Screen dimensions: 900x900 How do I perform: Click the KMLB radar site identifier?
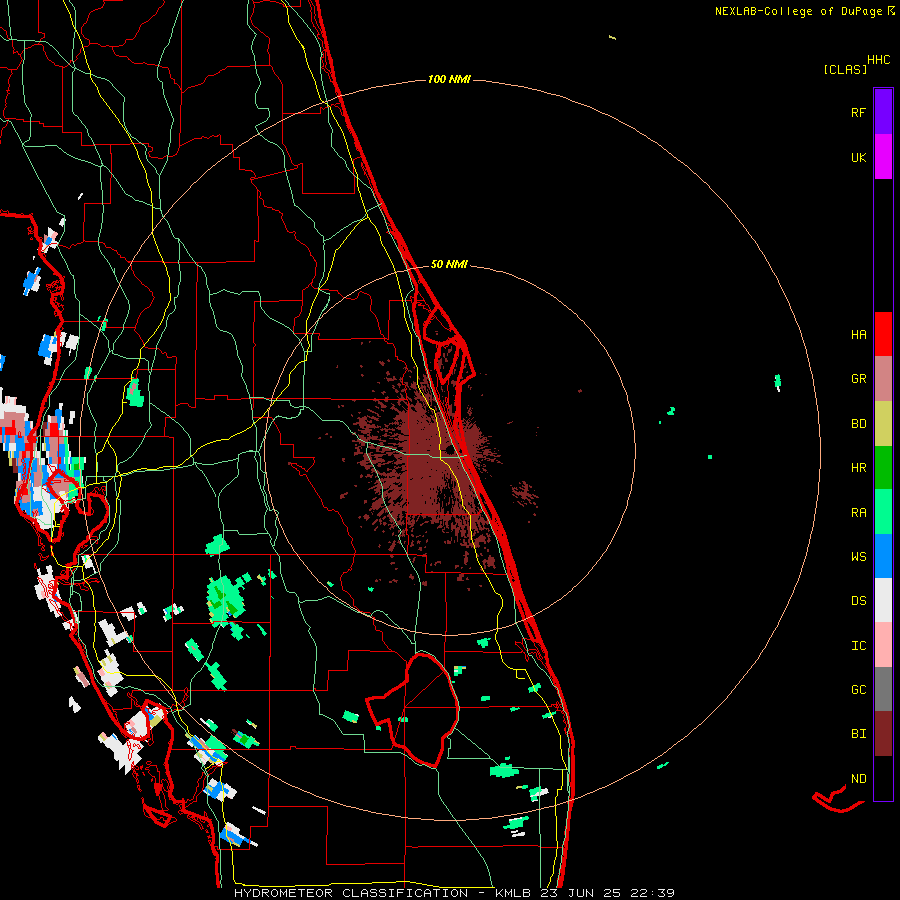pyautogui.click(x=513, y=893)
